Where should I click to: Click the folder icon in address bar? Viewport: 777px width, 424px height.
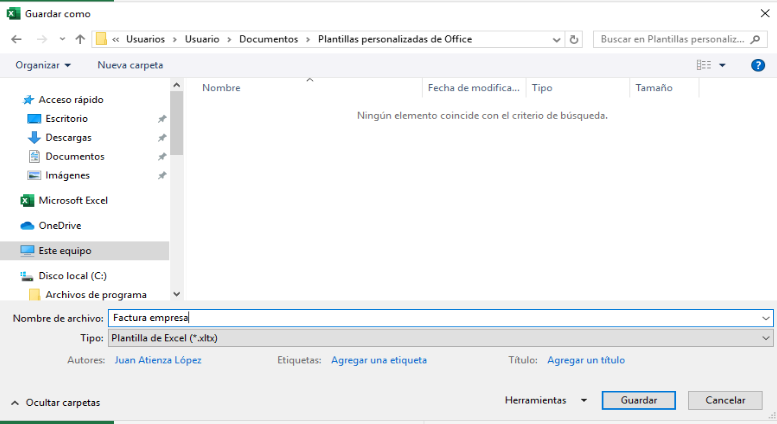click(x=101, y=39)
